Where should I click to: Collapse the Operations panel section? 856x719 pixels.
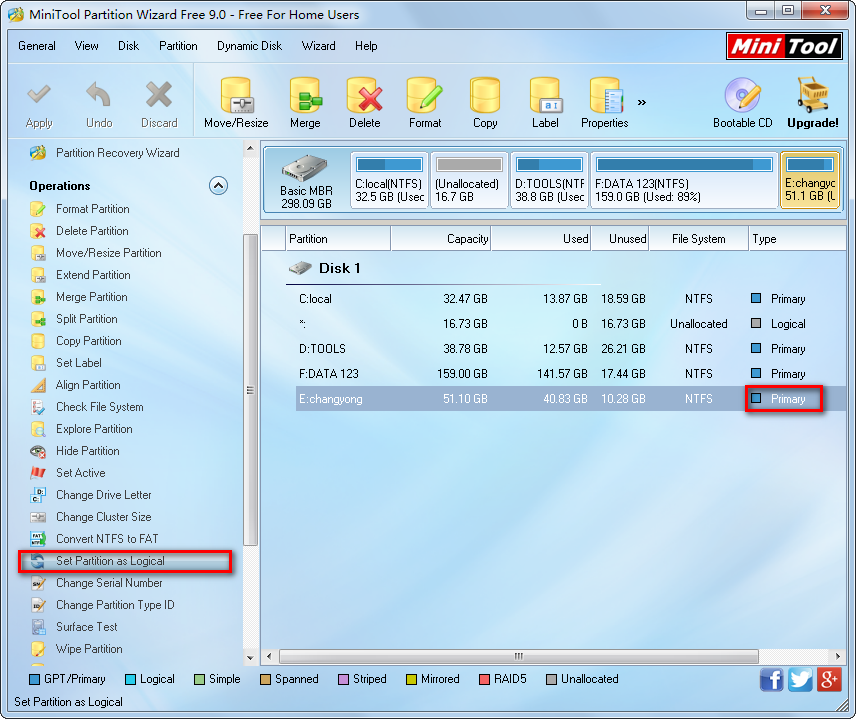(x=218, y=186)
